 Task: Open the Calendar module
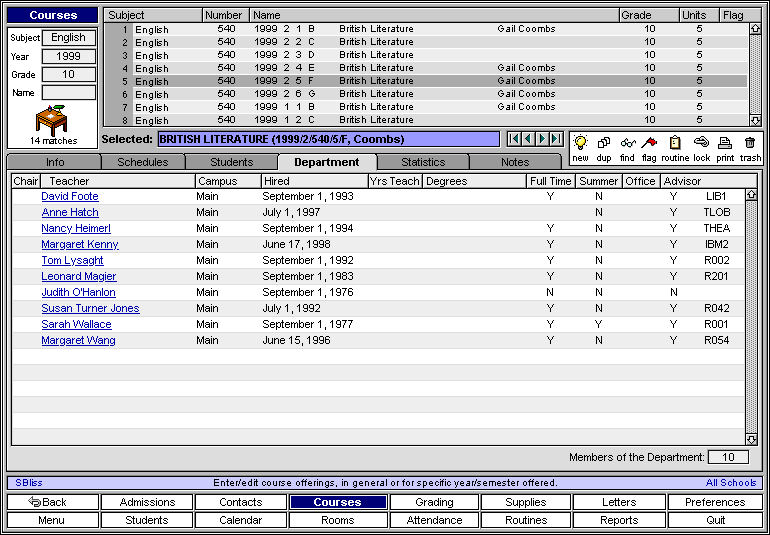click(x=241, y=520)
